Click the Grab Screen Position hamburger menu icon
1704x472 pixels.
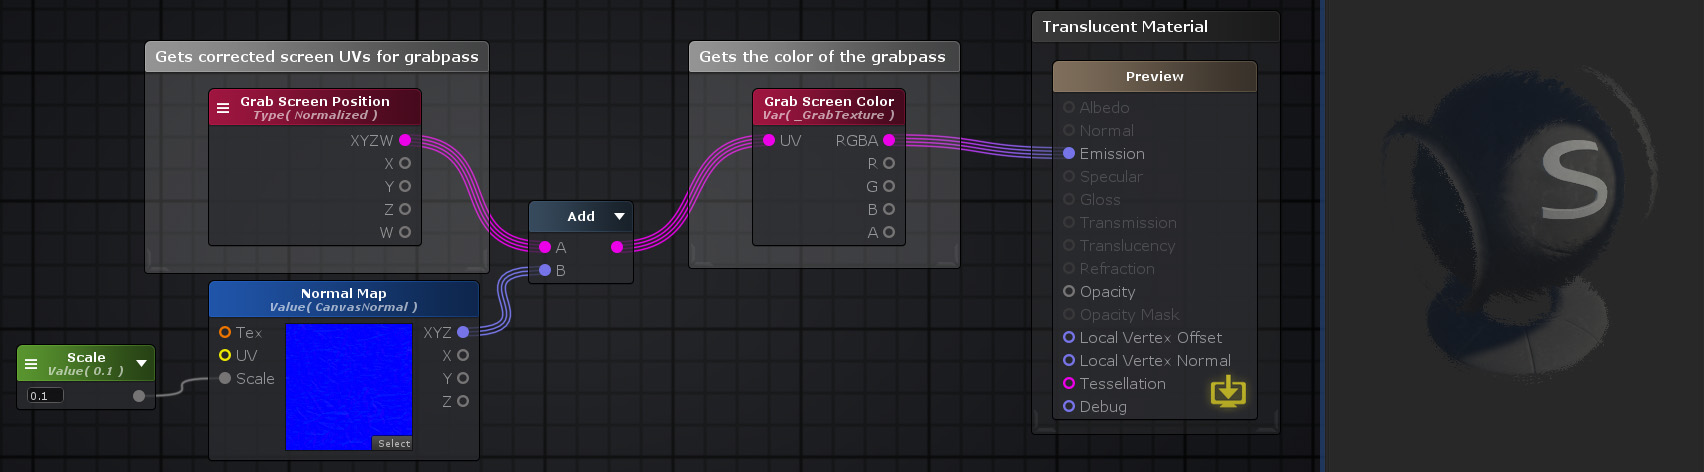point(223,108)
